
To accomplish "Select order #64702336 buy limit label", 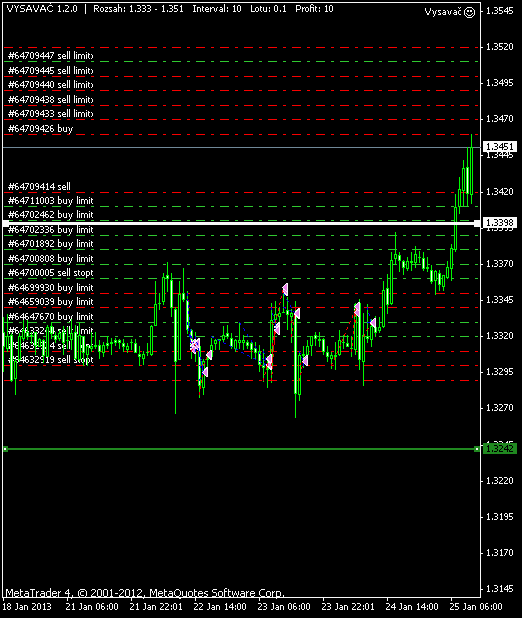I will pyautogui.click(x=50, y=230).
